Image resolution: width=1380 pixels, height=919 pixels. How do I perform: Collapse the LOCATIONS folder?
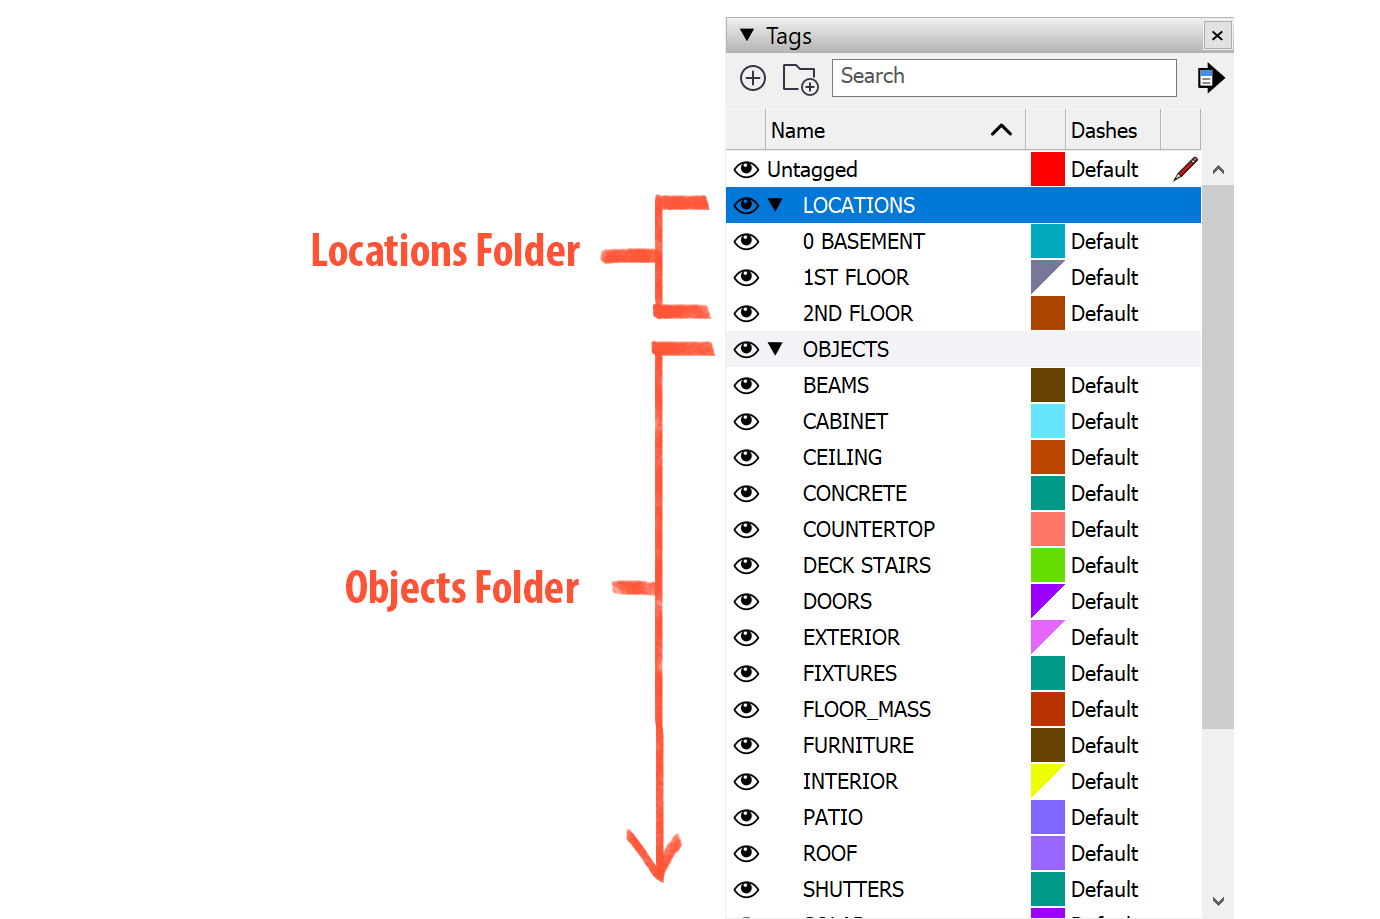[x=775, y=206]
